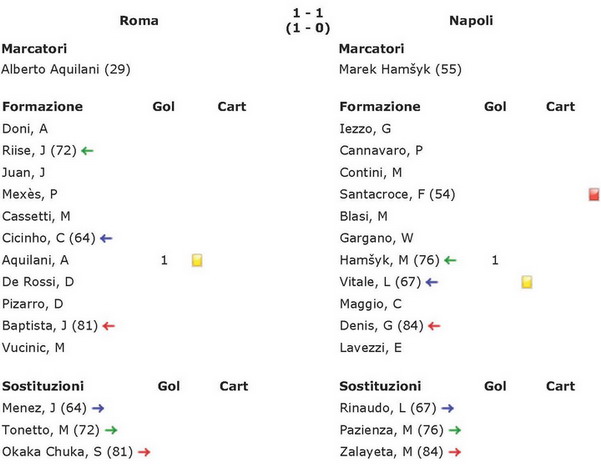Click Vitale's yellow card icon
Screen dimensions: 601x468
click(x=527, y=282)
